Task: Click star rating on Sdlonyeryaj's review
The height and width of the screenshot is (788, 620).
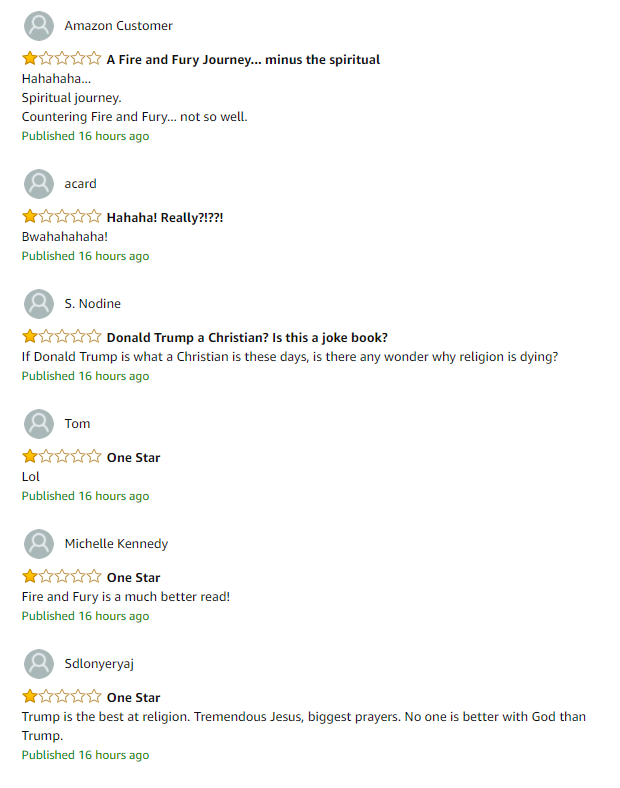Action: tap(62, 697)
